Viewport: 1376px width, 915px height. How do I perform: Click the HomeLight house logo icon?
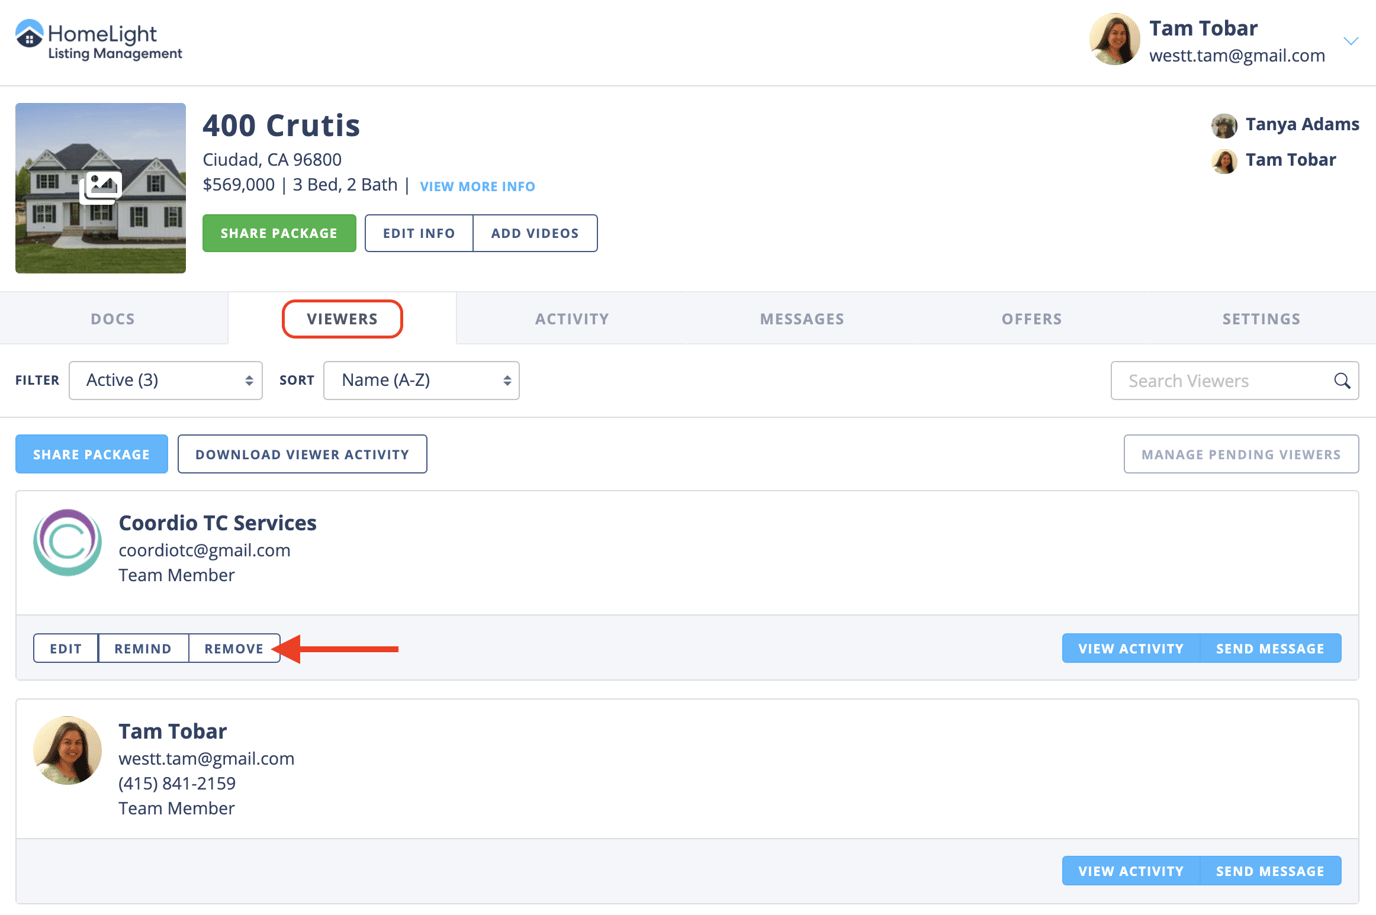(29, 34)
